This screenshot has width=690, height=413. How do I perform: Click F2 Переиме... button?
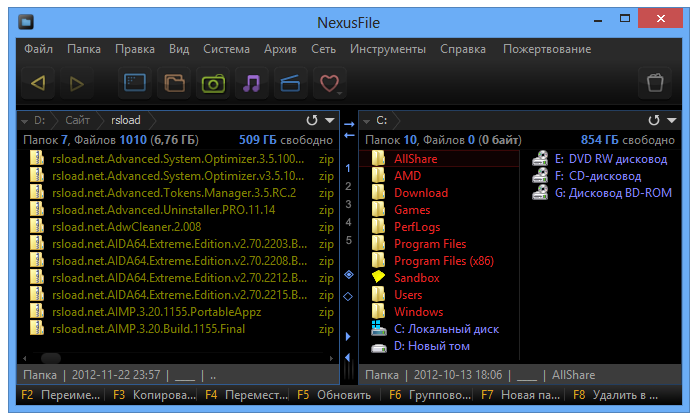pyautogui.click(x=60, y=395)
